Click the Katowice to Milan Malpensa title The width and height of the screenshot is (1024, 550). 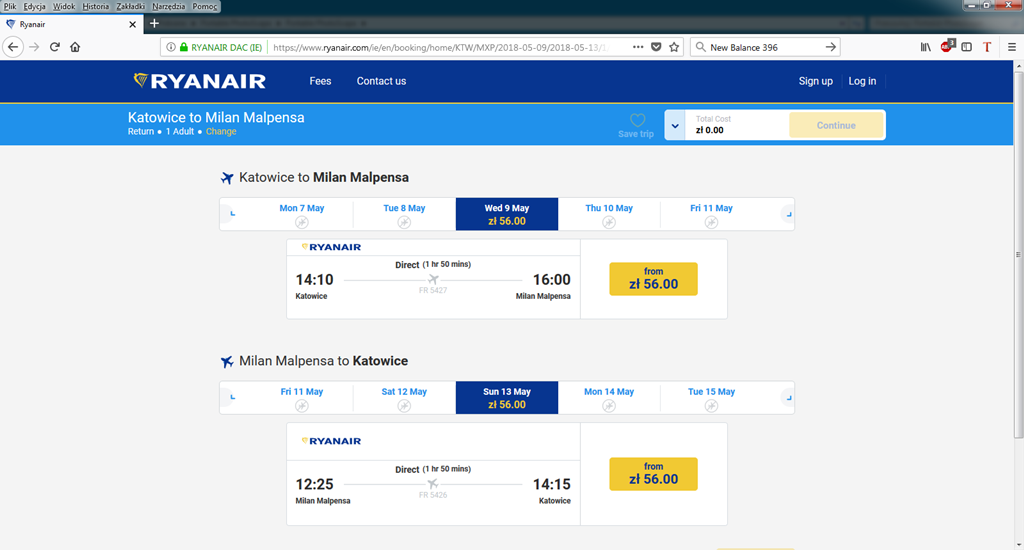click(216, 118)
